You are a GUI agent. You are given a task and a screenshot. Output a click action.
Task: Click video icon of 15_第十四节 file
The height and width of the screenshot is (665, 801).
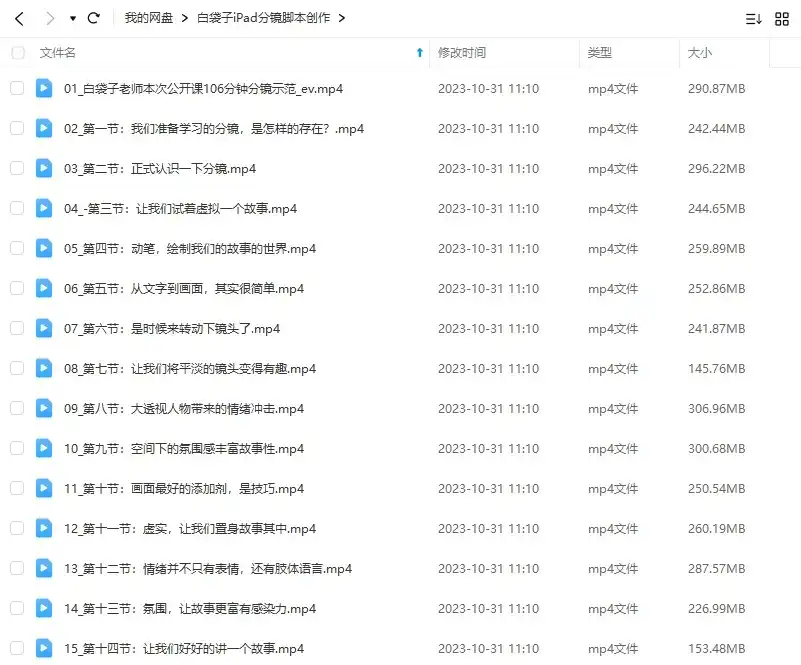point(44,648)
